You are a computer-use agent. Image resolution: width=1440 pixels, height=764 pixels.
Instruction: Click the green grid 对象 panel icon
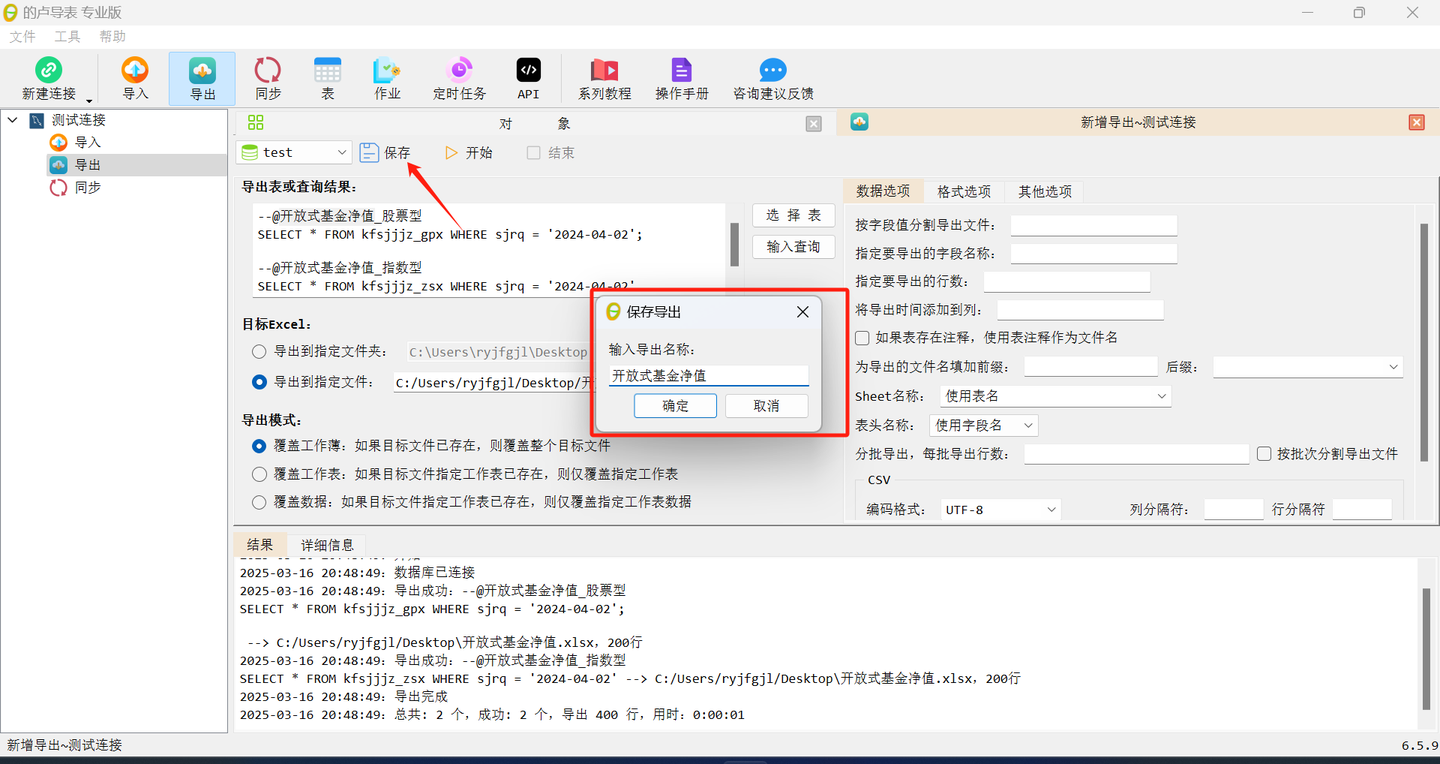[x=255, y=122]
